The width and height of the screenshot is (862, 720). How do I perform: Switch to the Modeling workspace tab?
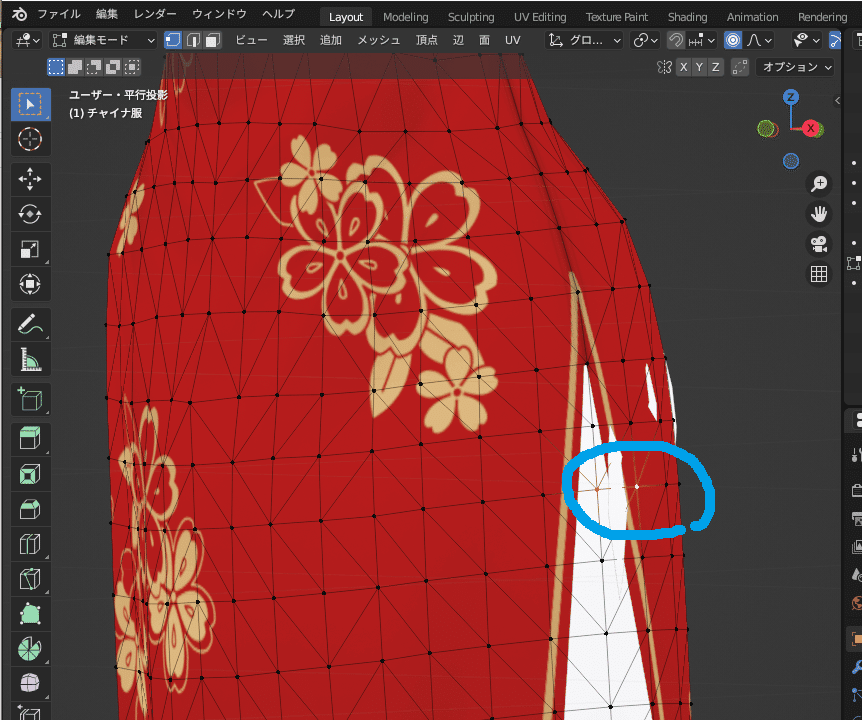coord(406,17)
